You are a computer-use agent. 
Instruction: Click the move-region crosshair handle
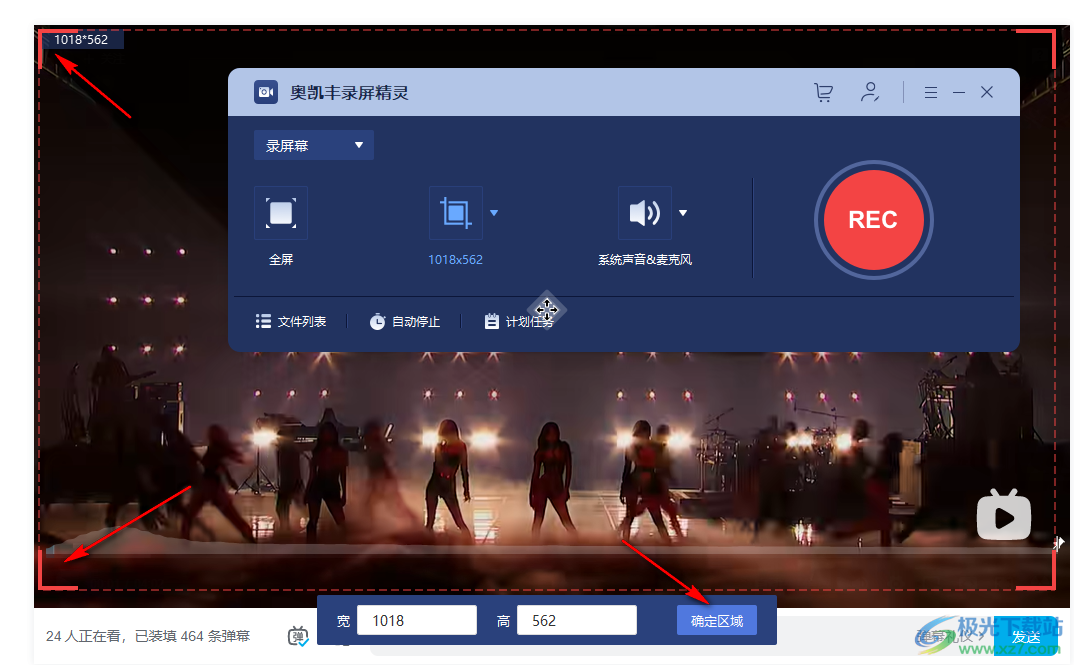tap(547, 310)
